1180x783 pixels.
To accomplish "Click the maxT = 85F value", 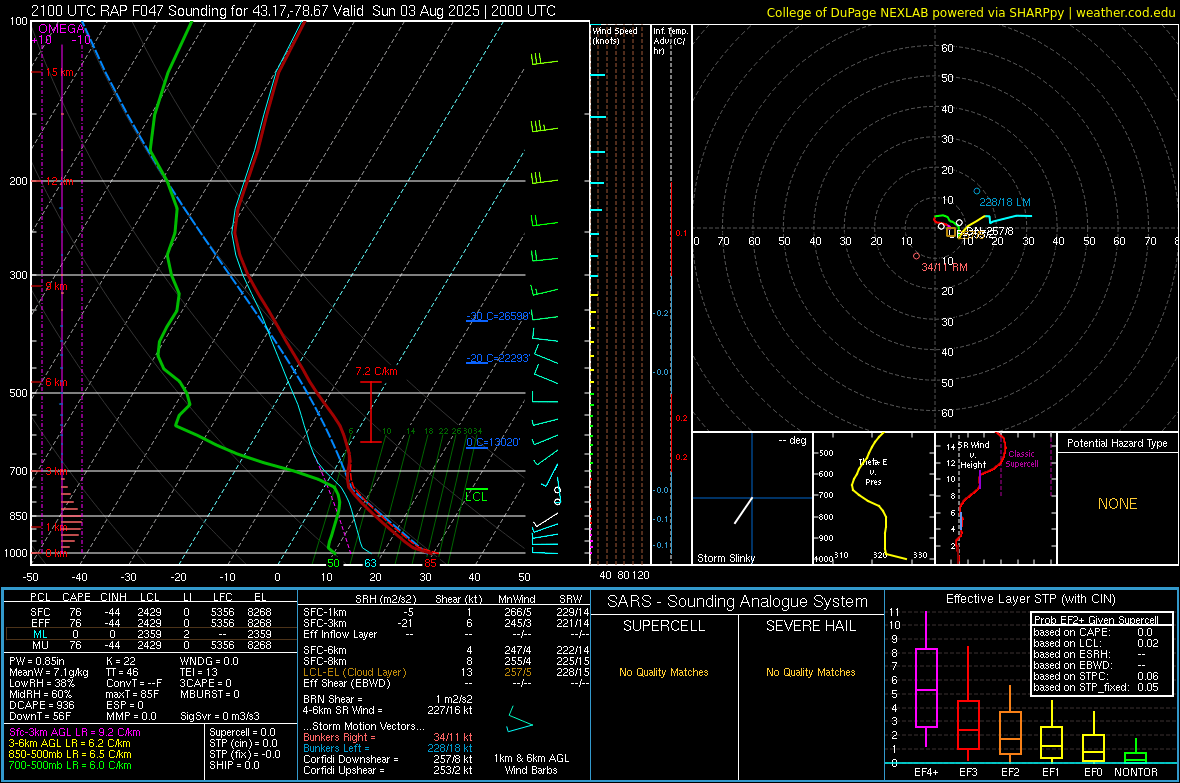I will tap(132, 694).
